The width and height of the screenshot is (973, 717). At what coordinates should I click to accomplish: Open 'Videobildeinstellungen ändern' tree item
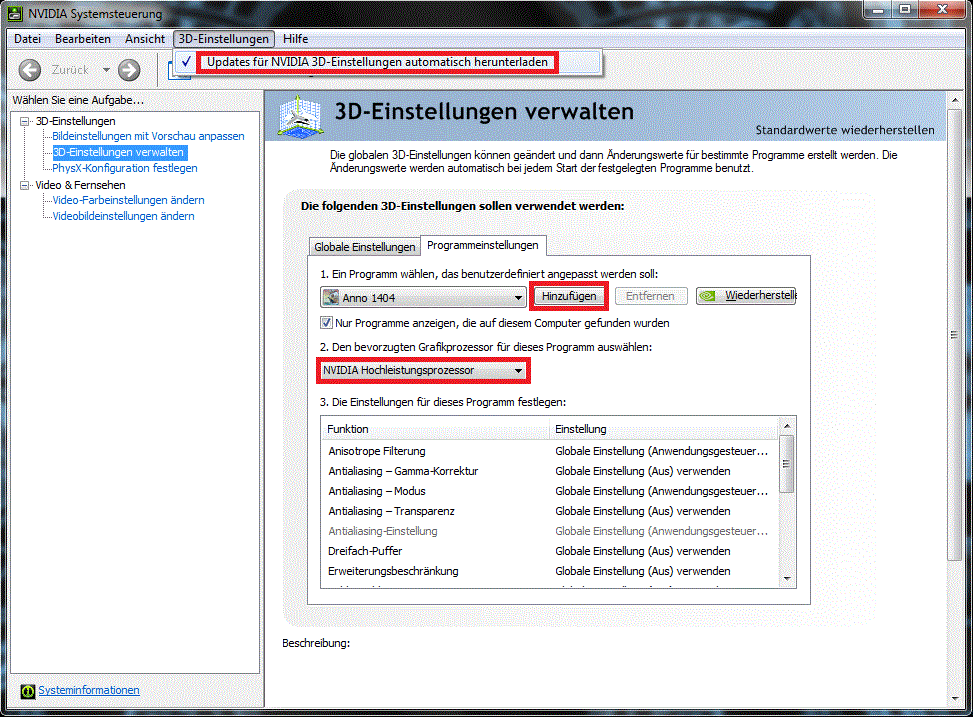coord(123,216)
